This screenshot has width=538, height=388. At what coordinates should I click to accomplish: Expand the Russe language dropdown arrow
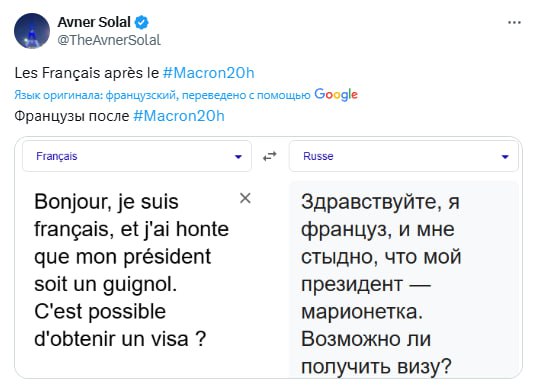(505, 157)
